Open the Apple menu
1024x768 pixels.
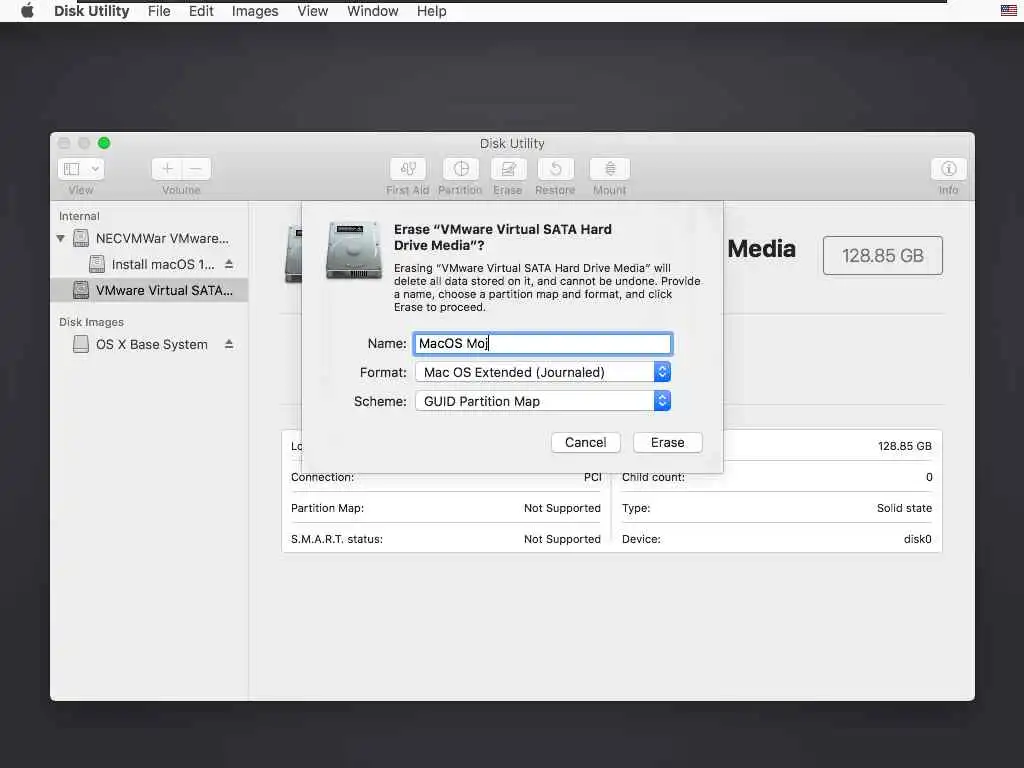[x=27, y=10]
